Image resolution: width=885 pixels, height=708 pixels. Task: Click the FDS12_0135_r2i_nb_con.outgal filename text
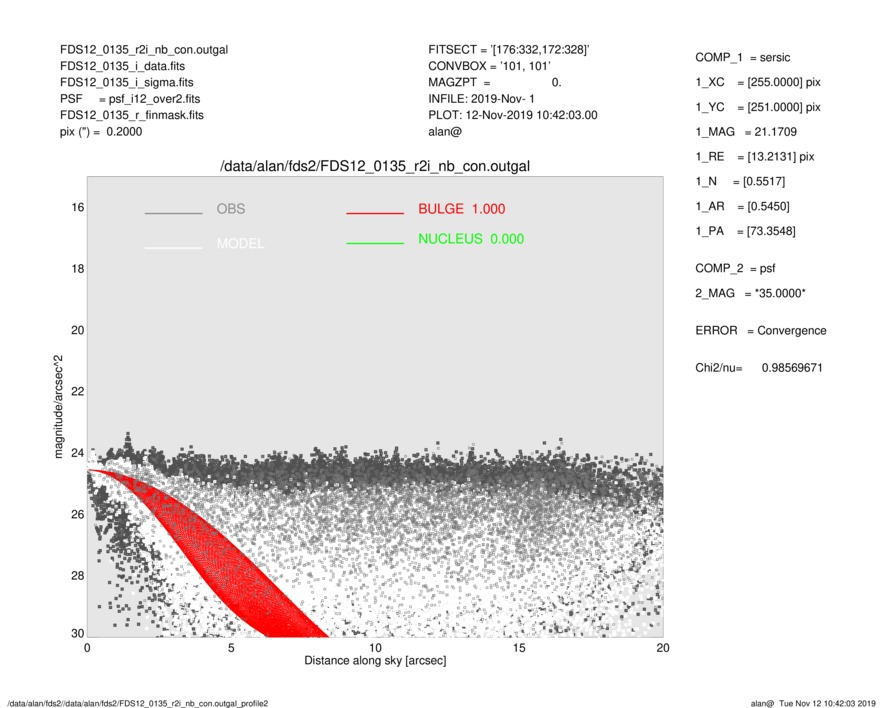(x=144, y=50)
